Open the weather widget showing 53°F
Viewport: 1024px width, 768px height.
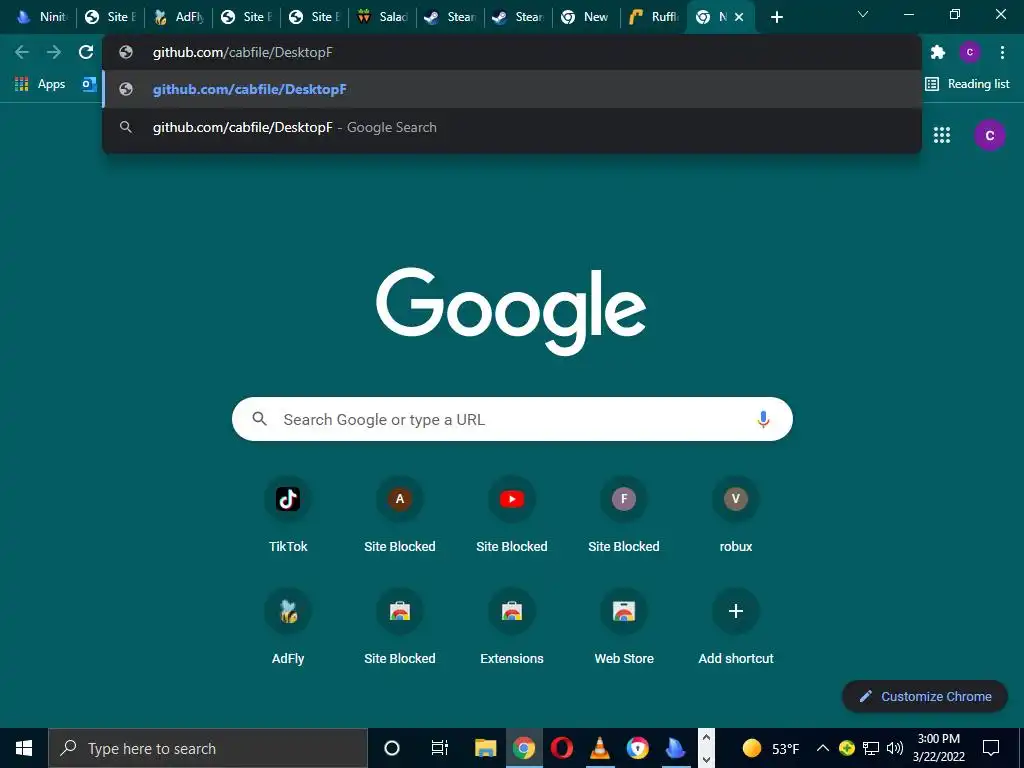(771, 748)
